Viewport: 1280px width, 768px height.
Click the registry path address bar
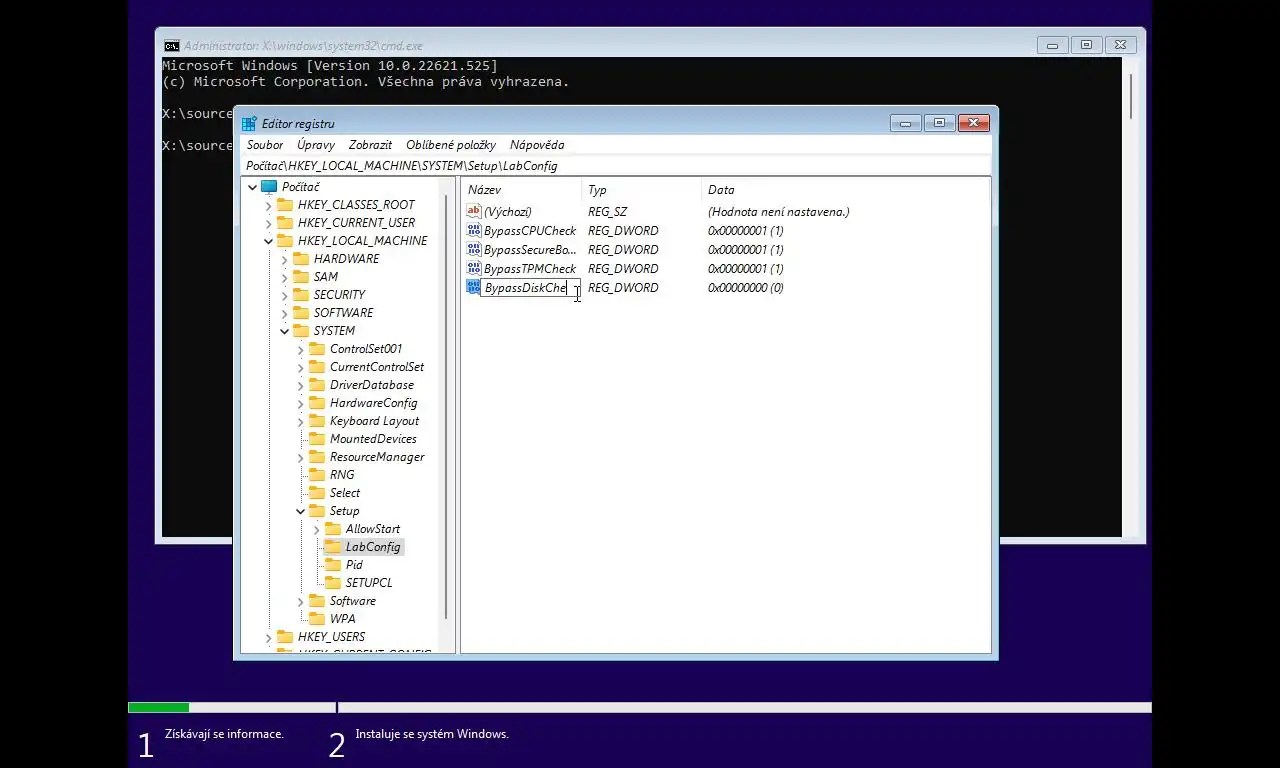coord(617,166)
